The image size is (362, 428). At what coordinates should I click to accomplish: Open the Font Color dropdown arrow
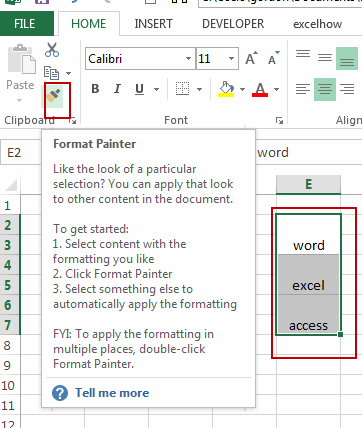pyautogui.click(x=276, y=89)
